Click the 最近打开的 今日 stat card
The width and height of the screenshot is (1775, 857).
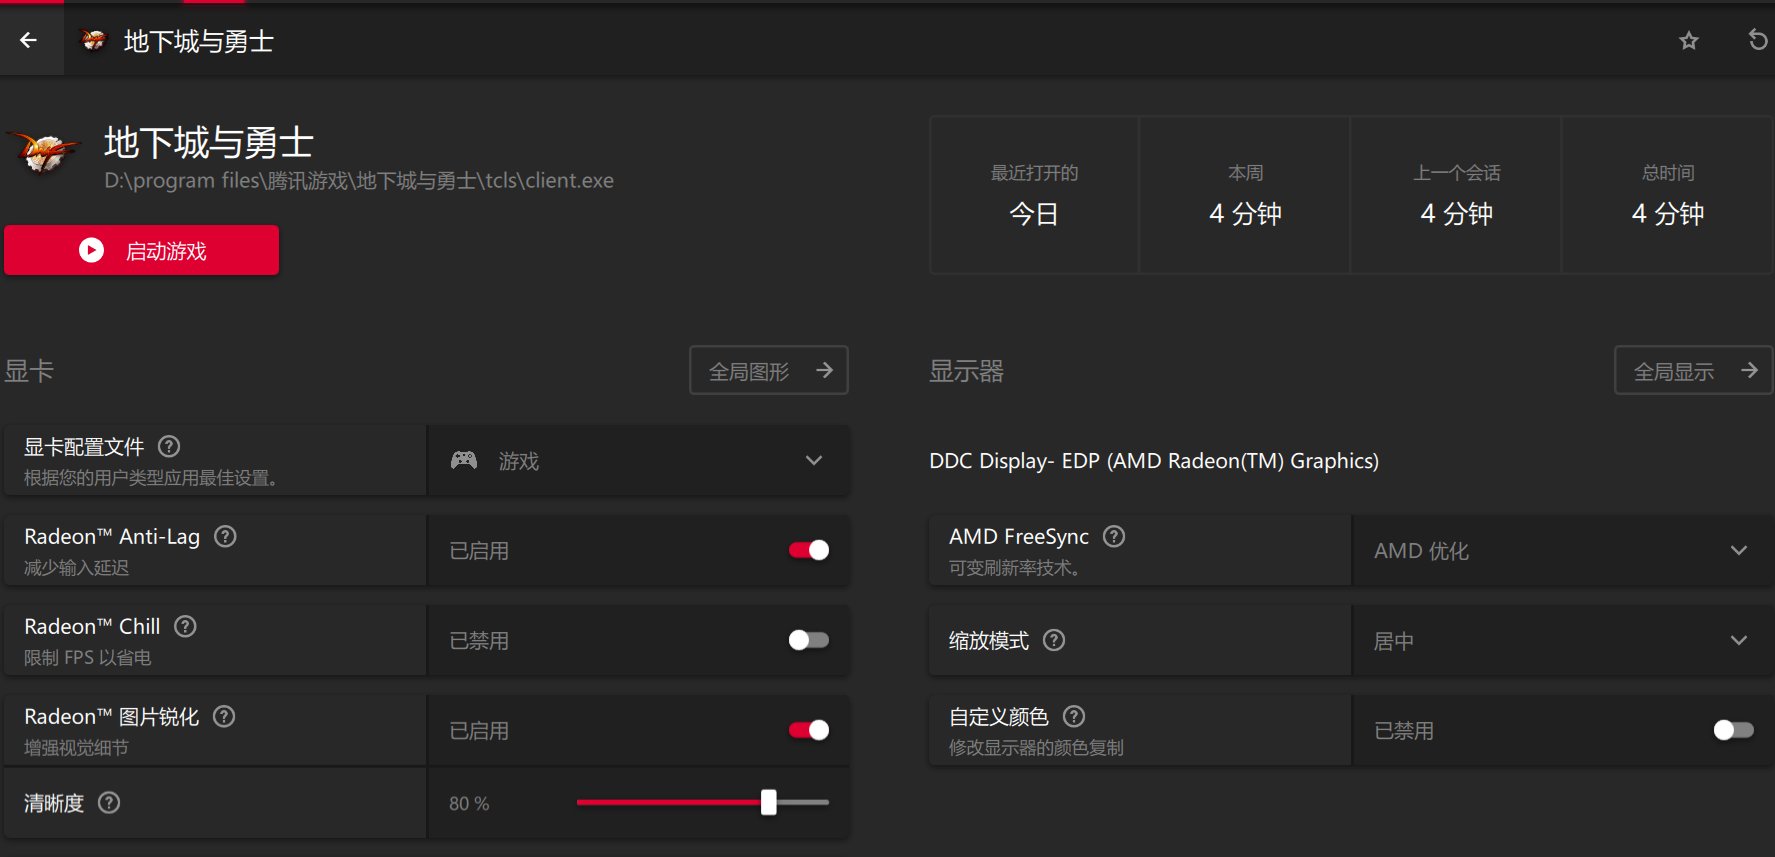(x=1034, y=195)
